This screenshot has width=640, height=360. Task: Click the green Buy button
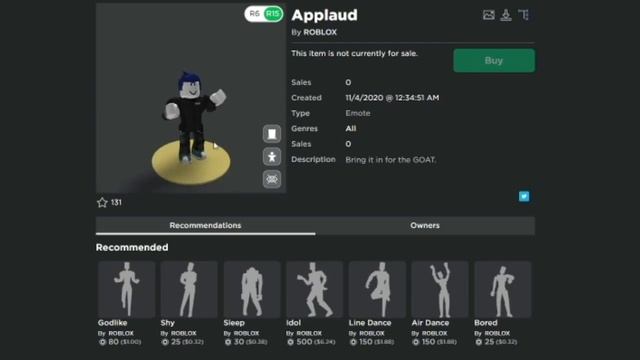point(494,60)
